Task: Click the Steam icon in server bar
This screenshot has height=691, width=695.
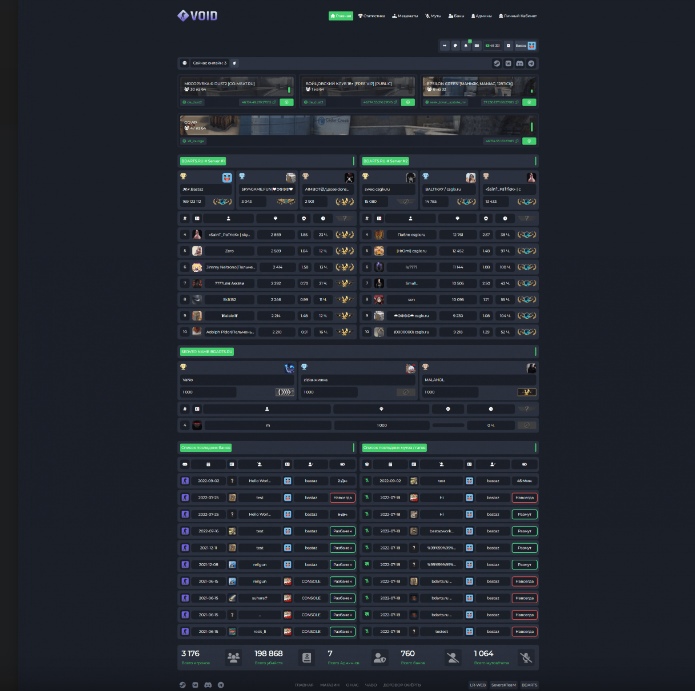Action: [497, 63]
